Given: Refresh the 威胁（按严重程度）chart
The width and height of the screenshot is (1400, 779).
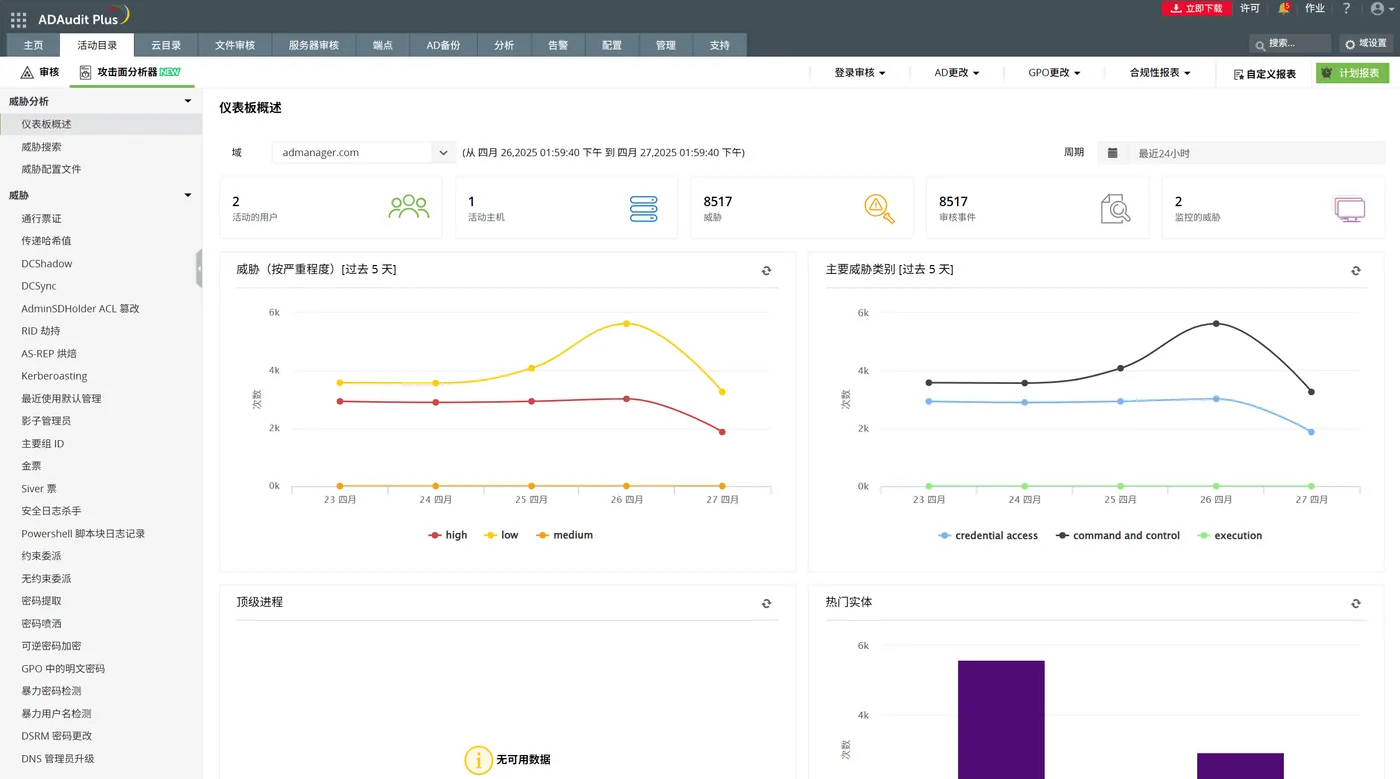Looking at the screenshot, I should [x=767, y=270].
